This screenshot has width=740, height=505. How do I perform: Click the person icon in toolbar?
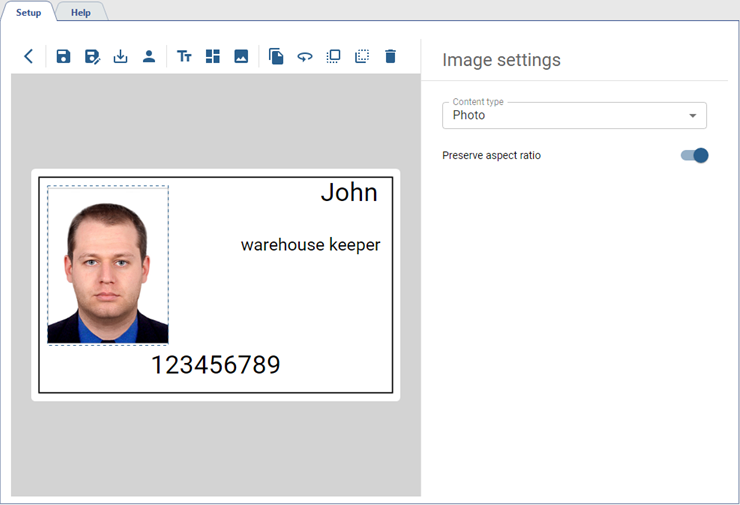pyautogui.click(x=148, y=56)
